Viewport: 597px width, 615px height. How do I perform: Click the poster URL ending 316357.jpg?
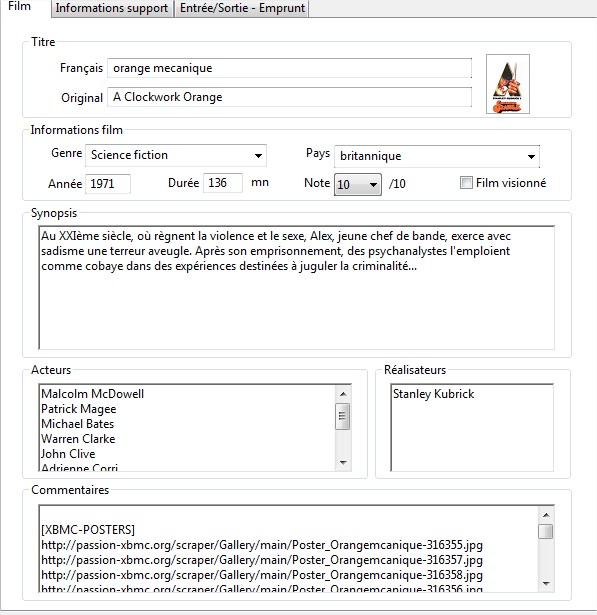click(262, 560)
